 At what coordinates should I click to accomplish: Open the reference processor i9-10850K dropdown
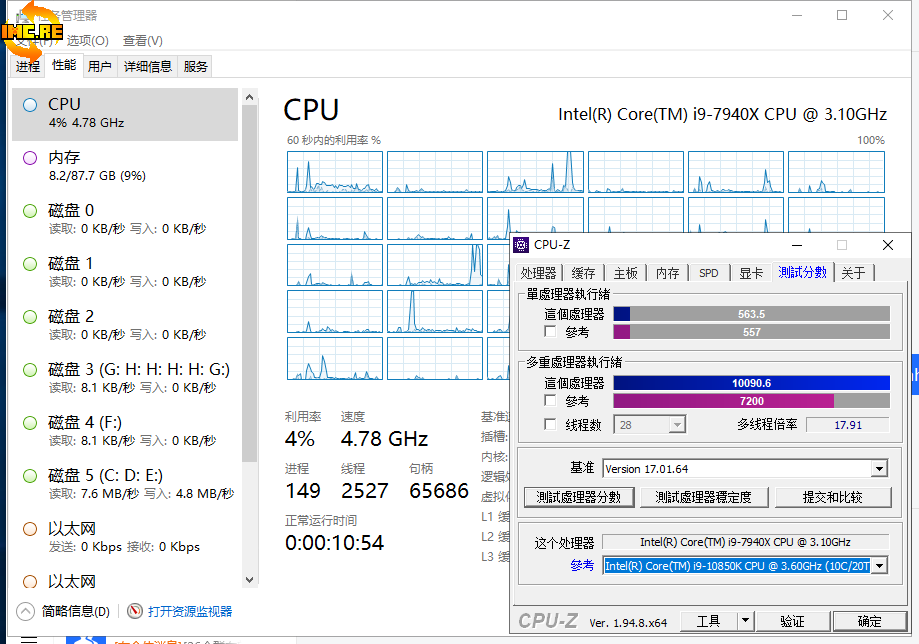(878, 566)
